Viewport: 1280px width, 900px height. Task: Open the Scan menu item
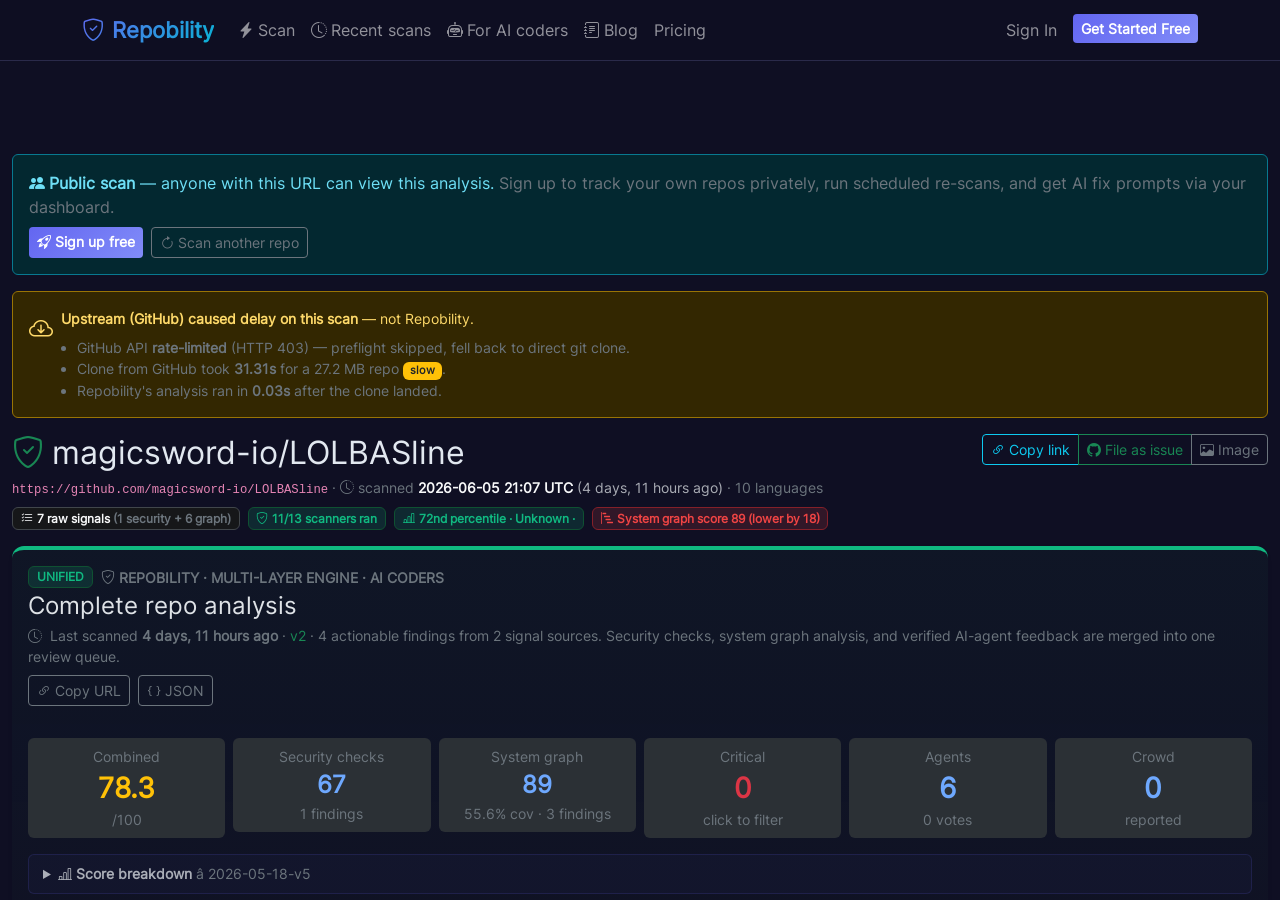click(x=267, y=30)
